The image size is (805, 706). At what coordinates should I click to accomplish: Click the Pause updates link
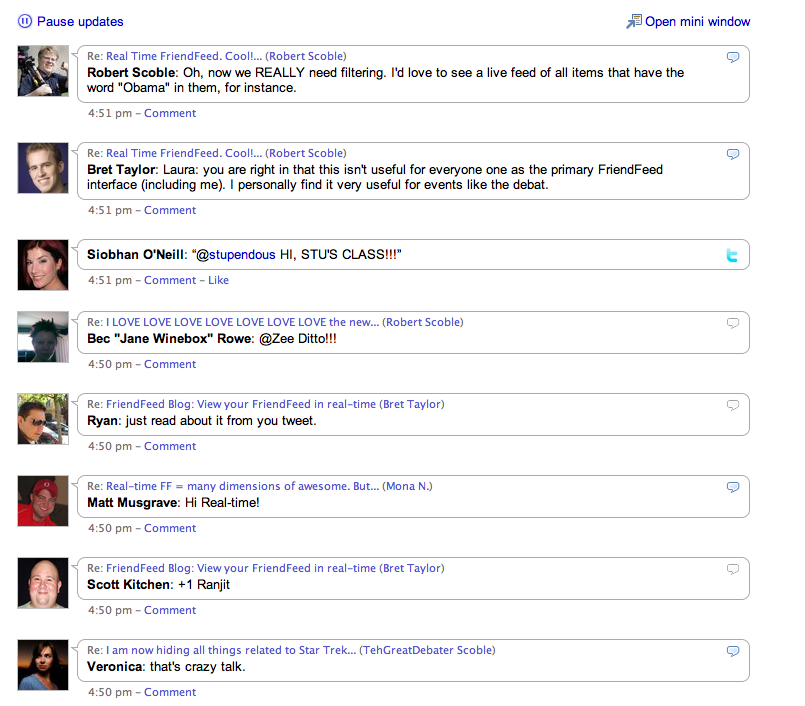(x=80, y=22)
